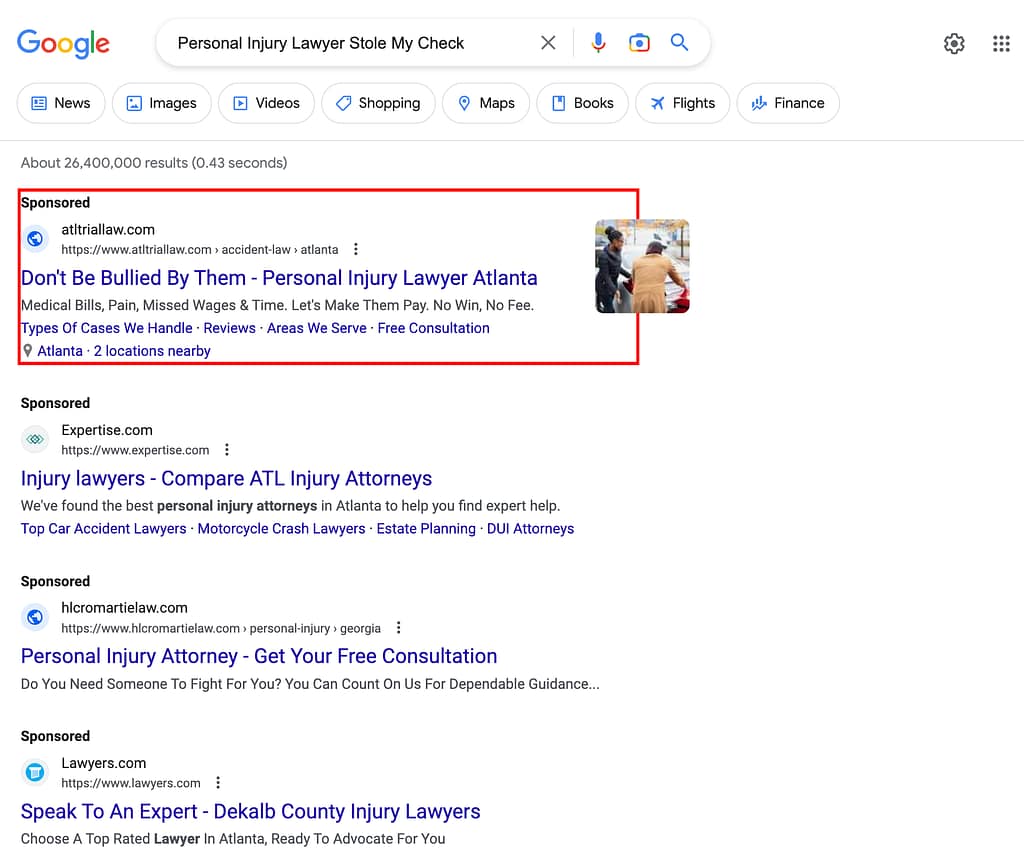
Task: Open 'Types Of Cases We Handle' sitelink
Action: coord(106,328)
